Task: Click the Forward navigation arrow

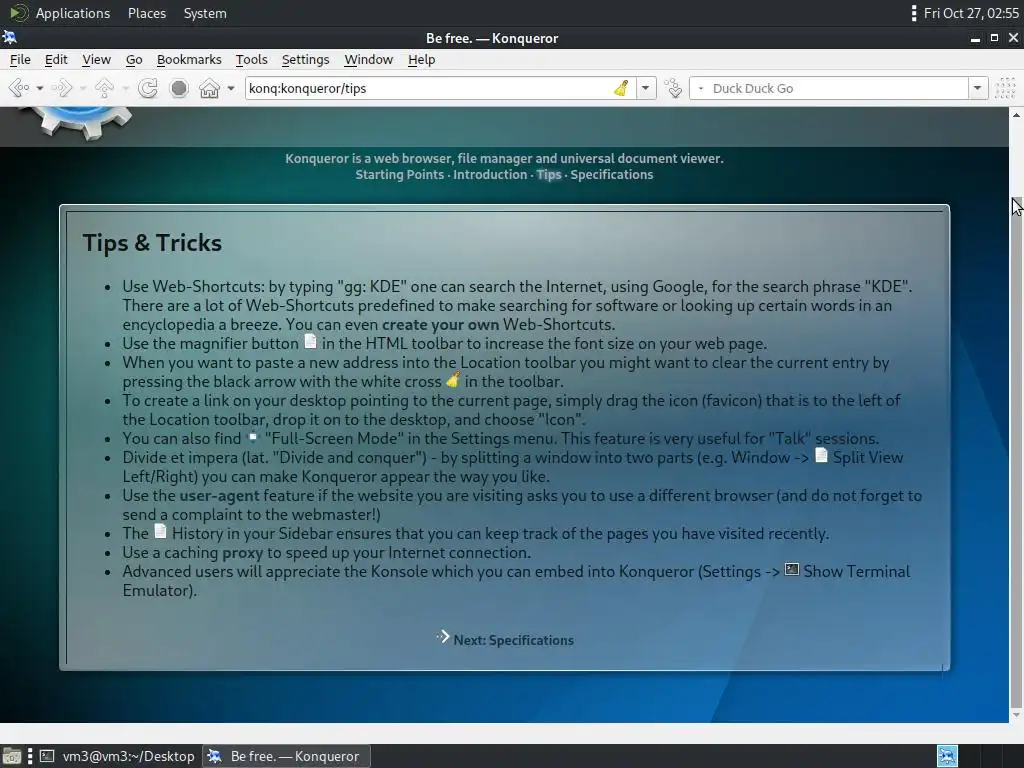Action: point(61,88)
